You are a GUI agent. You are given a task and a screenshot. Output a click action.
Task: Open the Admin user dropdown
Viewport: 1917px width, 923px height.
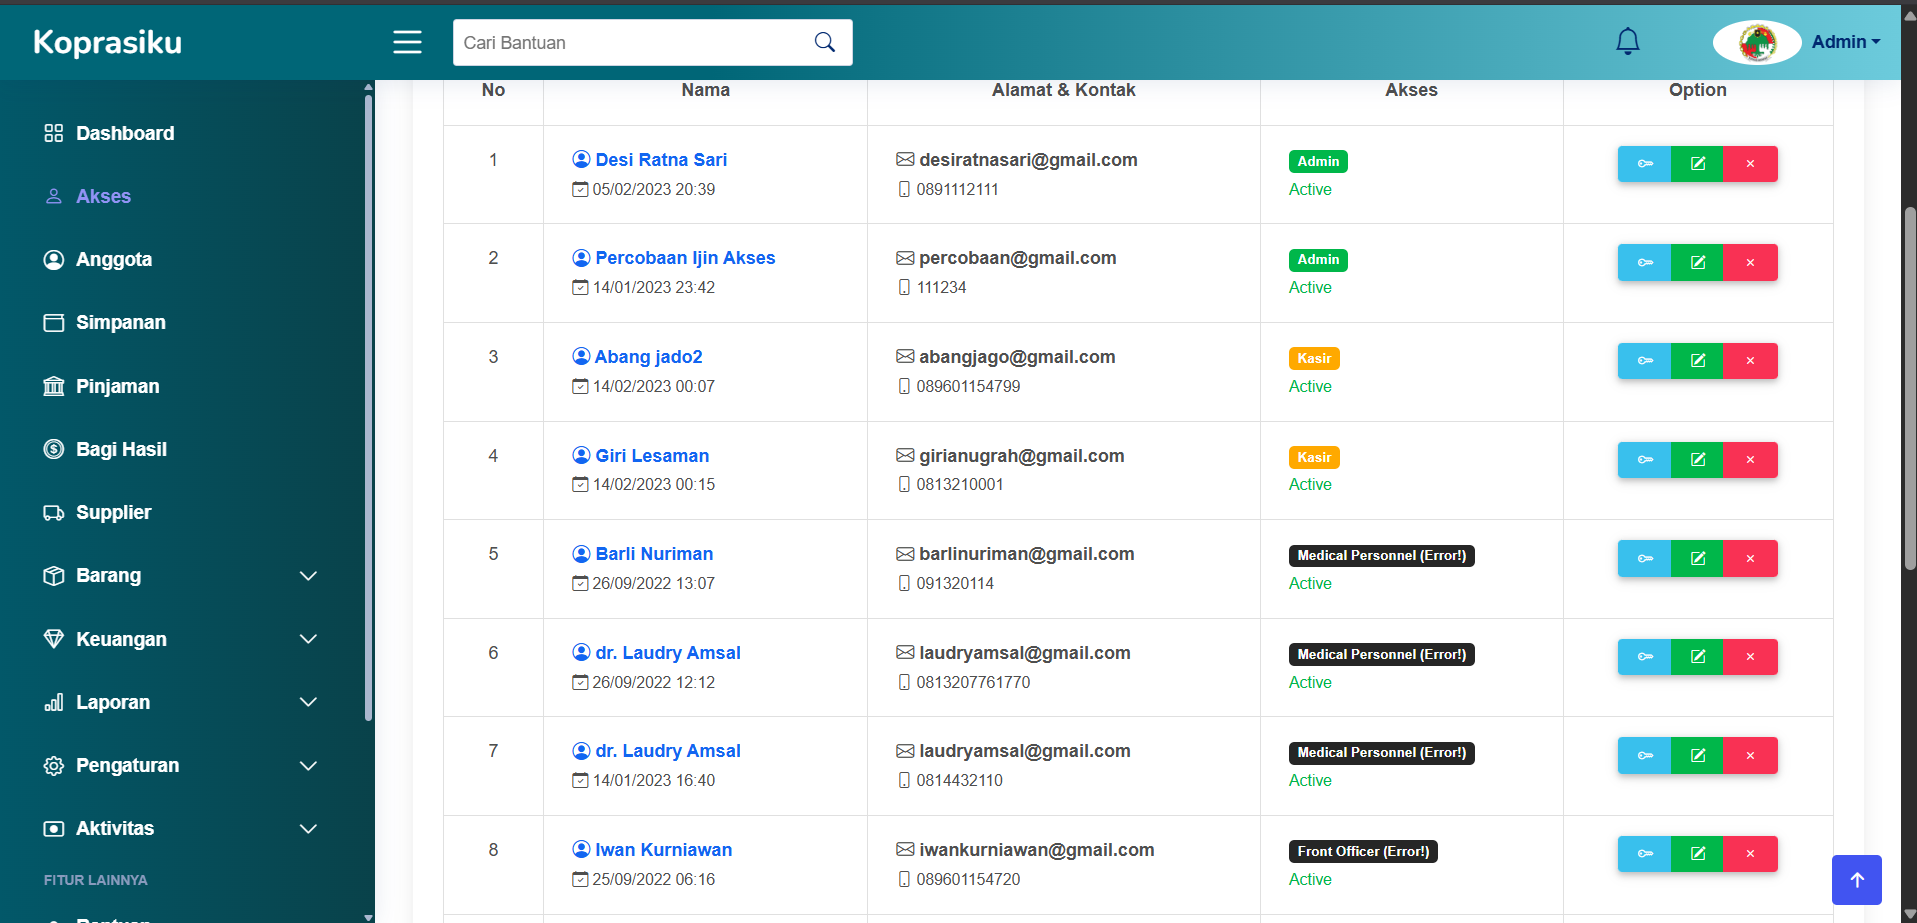click(x=1845, y=42)
